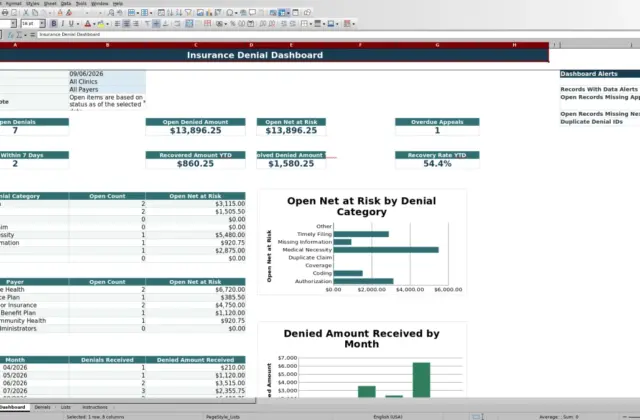640x420 pixels.
Task: Open the Sheet menu
Action: tap(50, 4)
